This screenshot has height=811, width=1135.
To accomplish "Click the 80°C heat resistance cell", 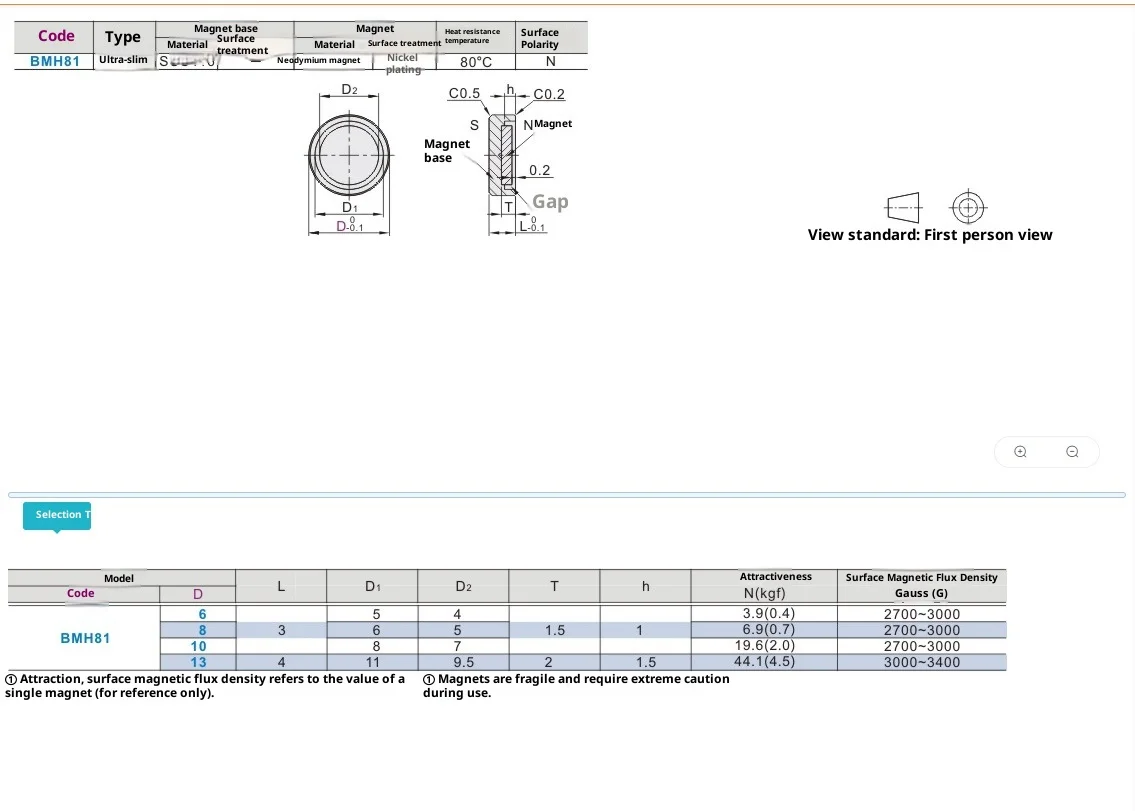I will click(x=476, y=62).
